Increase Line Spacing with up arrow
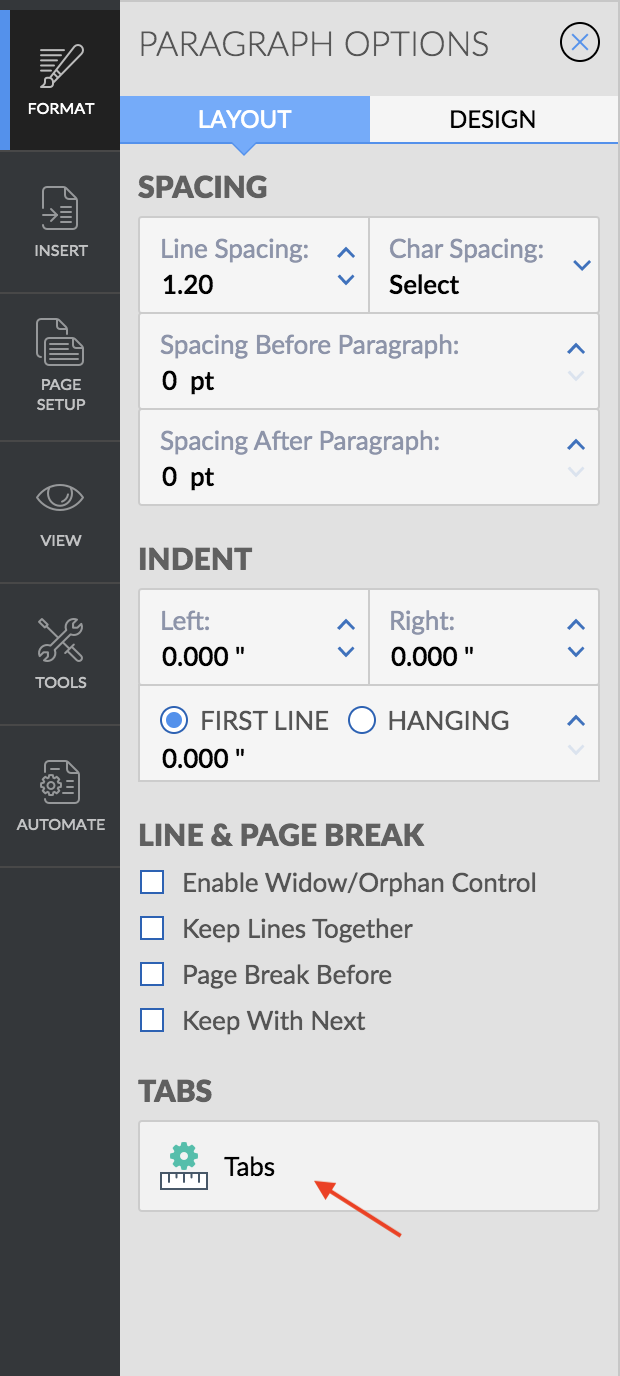 [346, 253]
